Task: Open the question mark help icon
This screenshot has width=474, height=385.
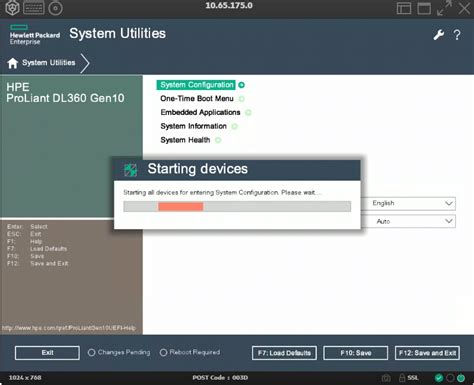Action: click(x=457, y=35)
